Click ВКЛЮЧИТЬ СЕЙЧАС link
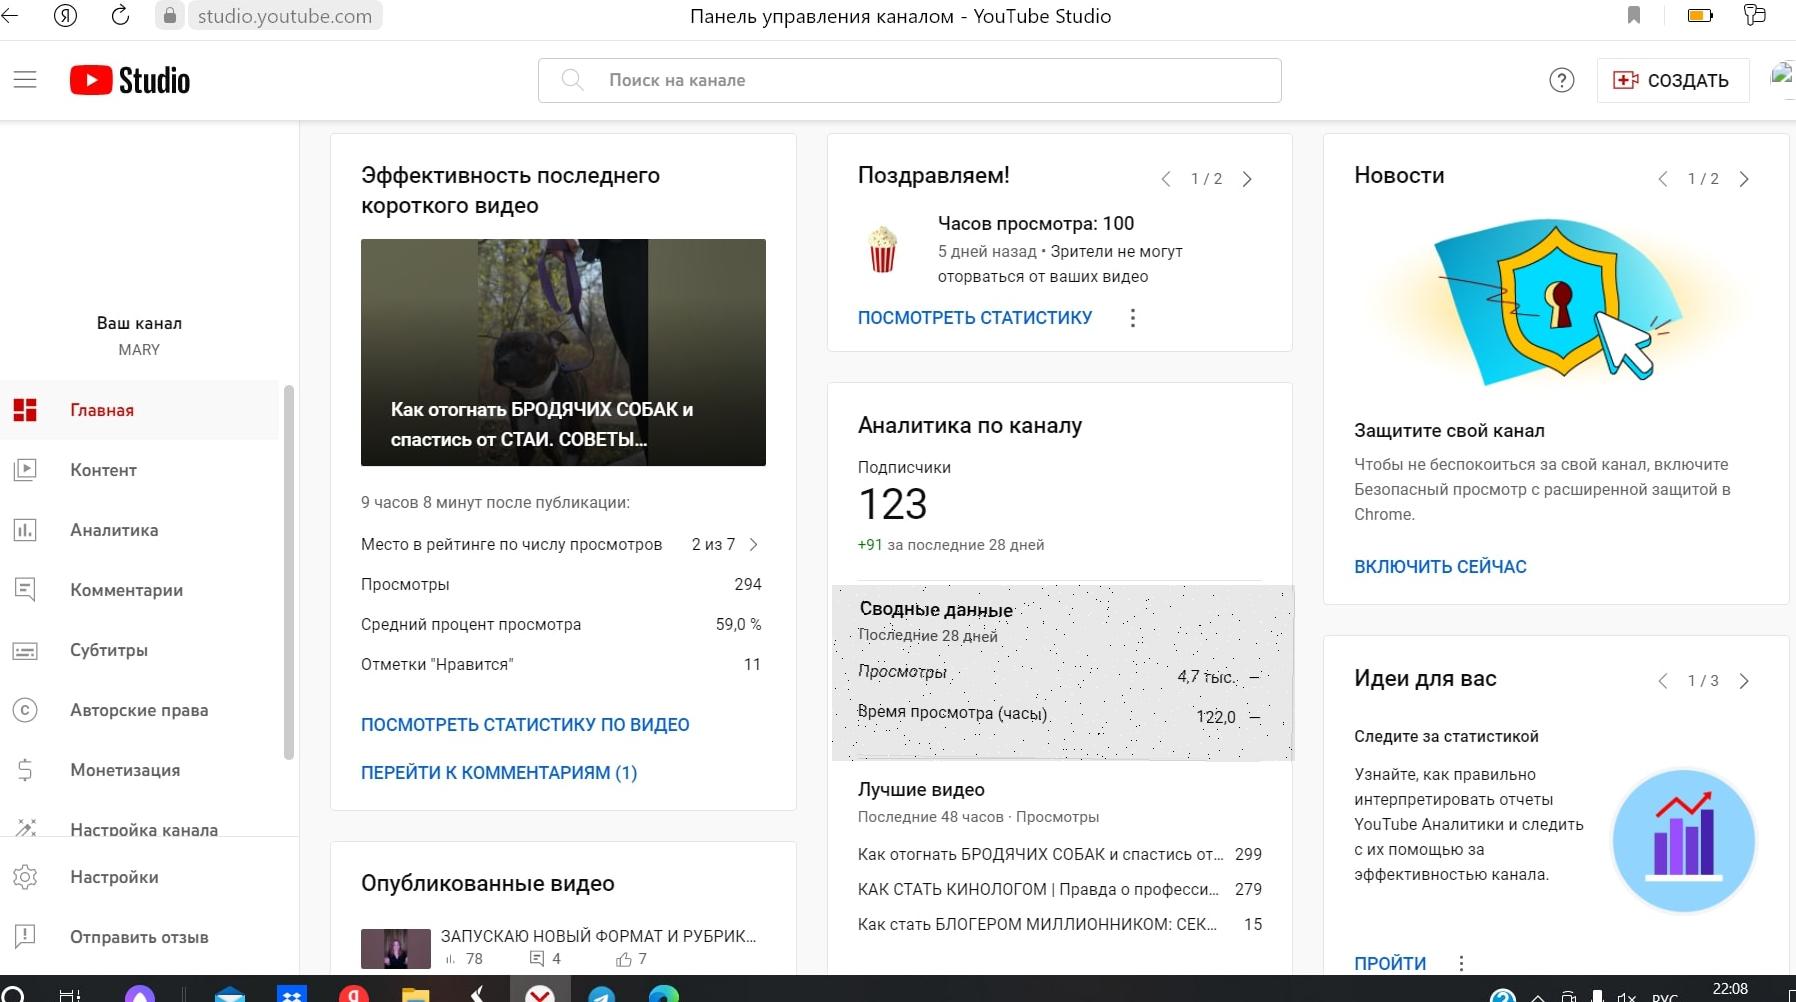 (1440, 567)
